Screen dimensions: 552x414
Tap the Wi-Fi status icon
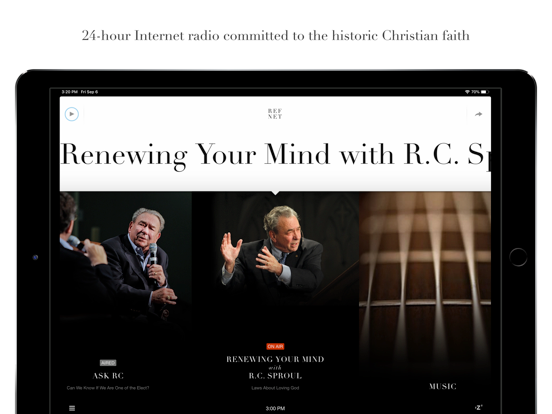(467, 92)
